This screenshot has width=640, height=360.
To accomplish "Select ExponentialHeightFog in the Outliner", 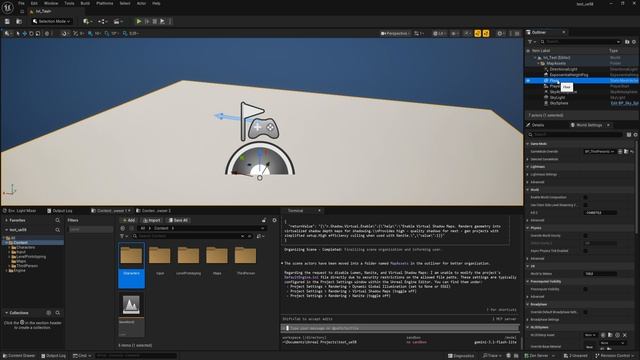I will click(x=569, y=75).
